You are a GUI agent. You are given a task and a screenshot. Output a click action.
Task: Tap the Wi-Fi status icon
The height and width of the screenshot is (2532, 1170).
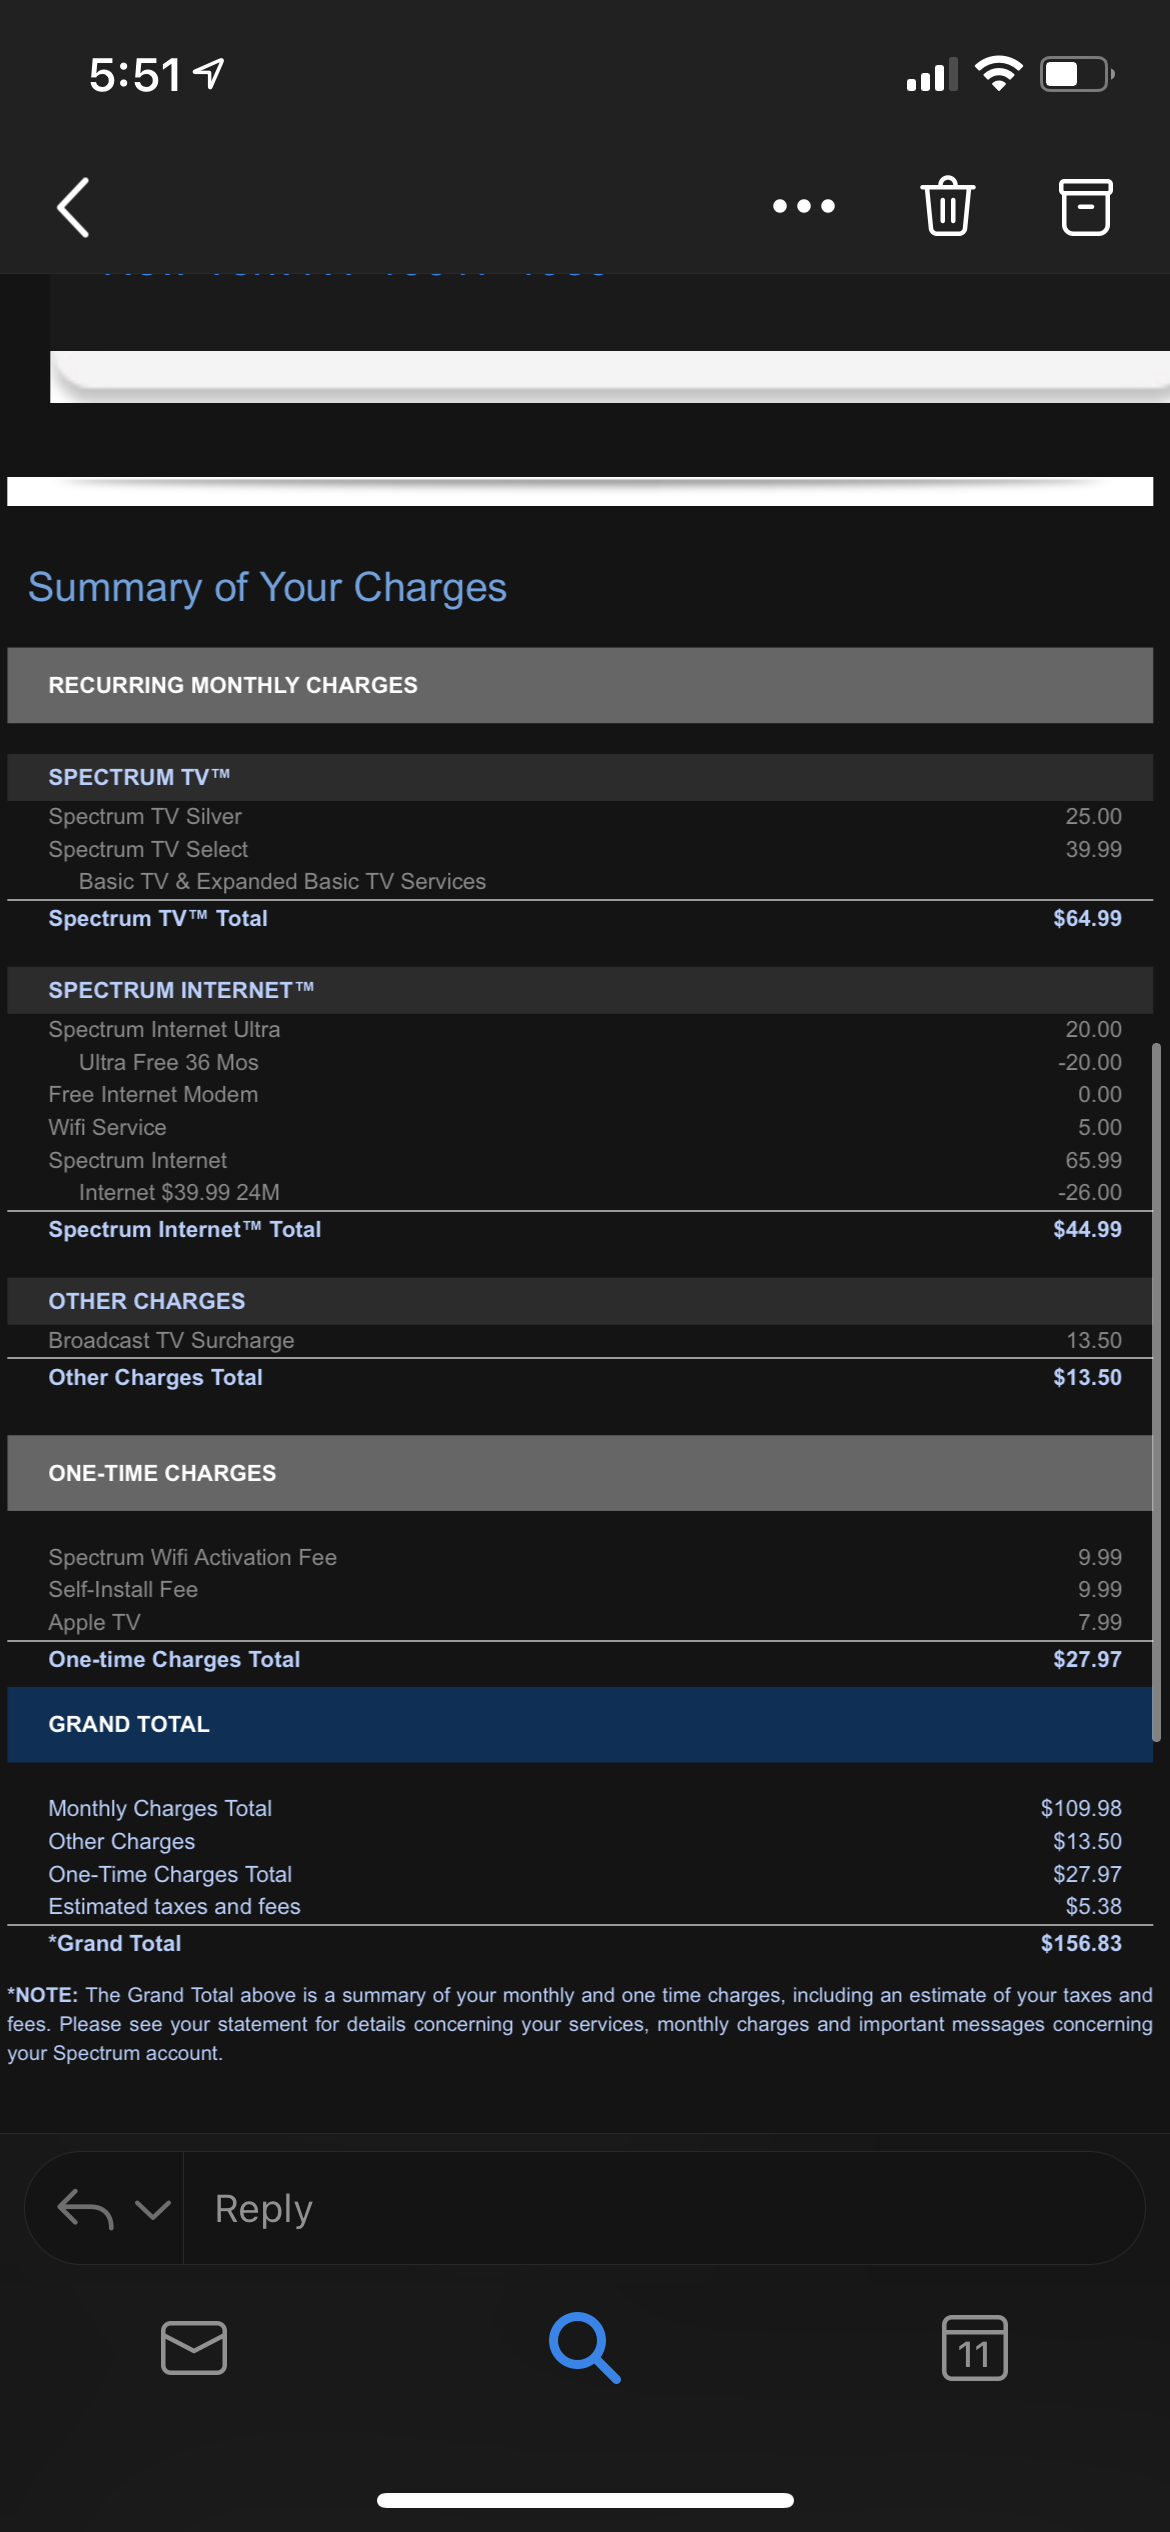pyautogui.click(x=998, y=74)
